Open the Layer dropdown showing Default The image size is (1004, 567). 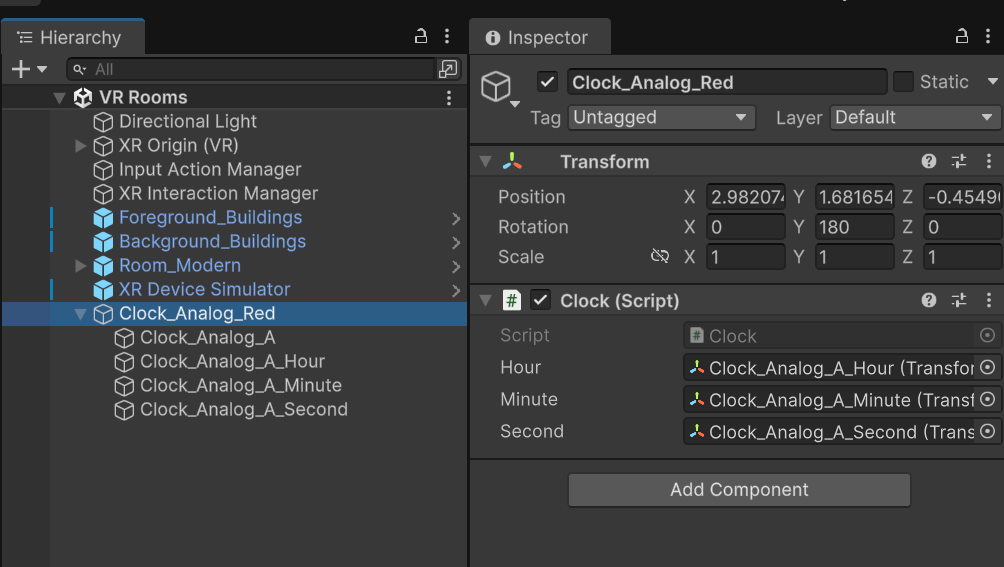(x=914, y=118)
